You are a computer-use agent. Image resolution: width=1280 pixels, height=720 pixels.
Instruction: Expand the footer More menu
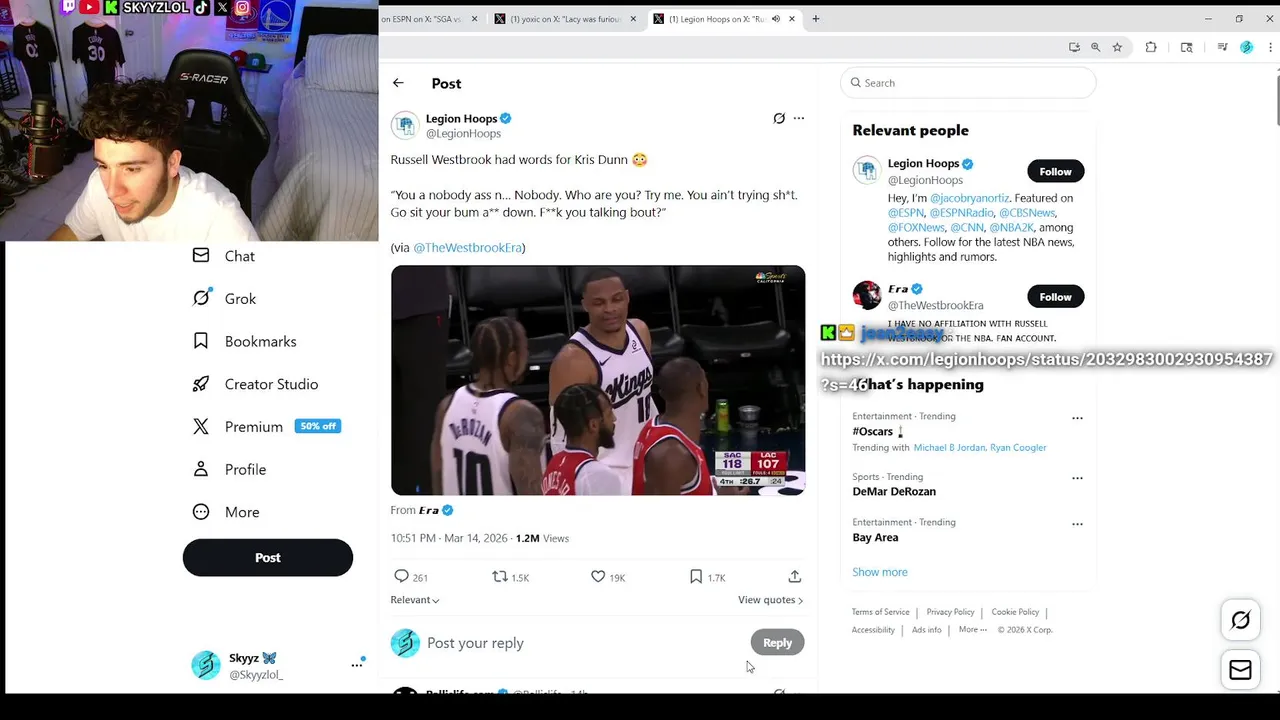point(973,630)
